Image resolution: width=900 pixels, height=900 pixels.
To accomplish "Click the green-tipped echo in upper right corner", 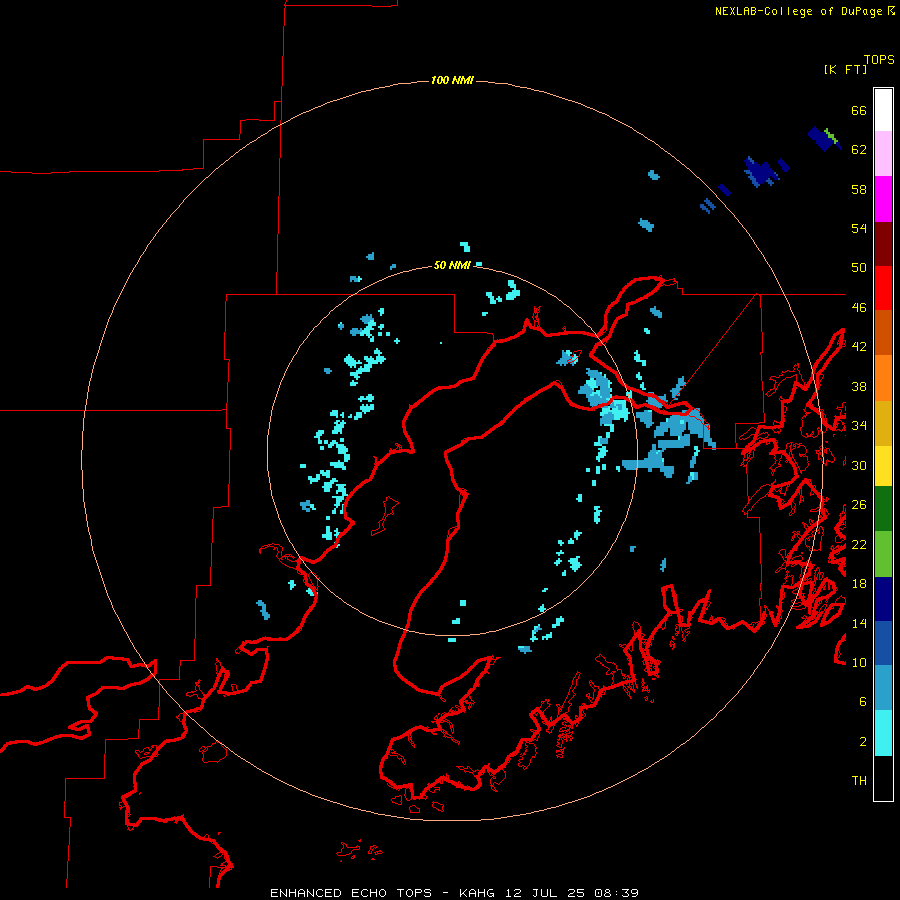I will [x=825, y=138].
